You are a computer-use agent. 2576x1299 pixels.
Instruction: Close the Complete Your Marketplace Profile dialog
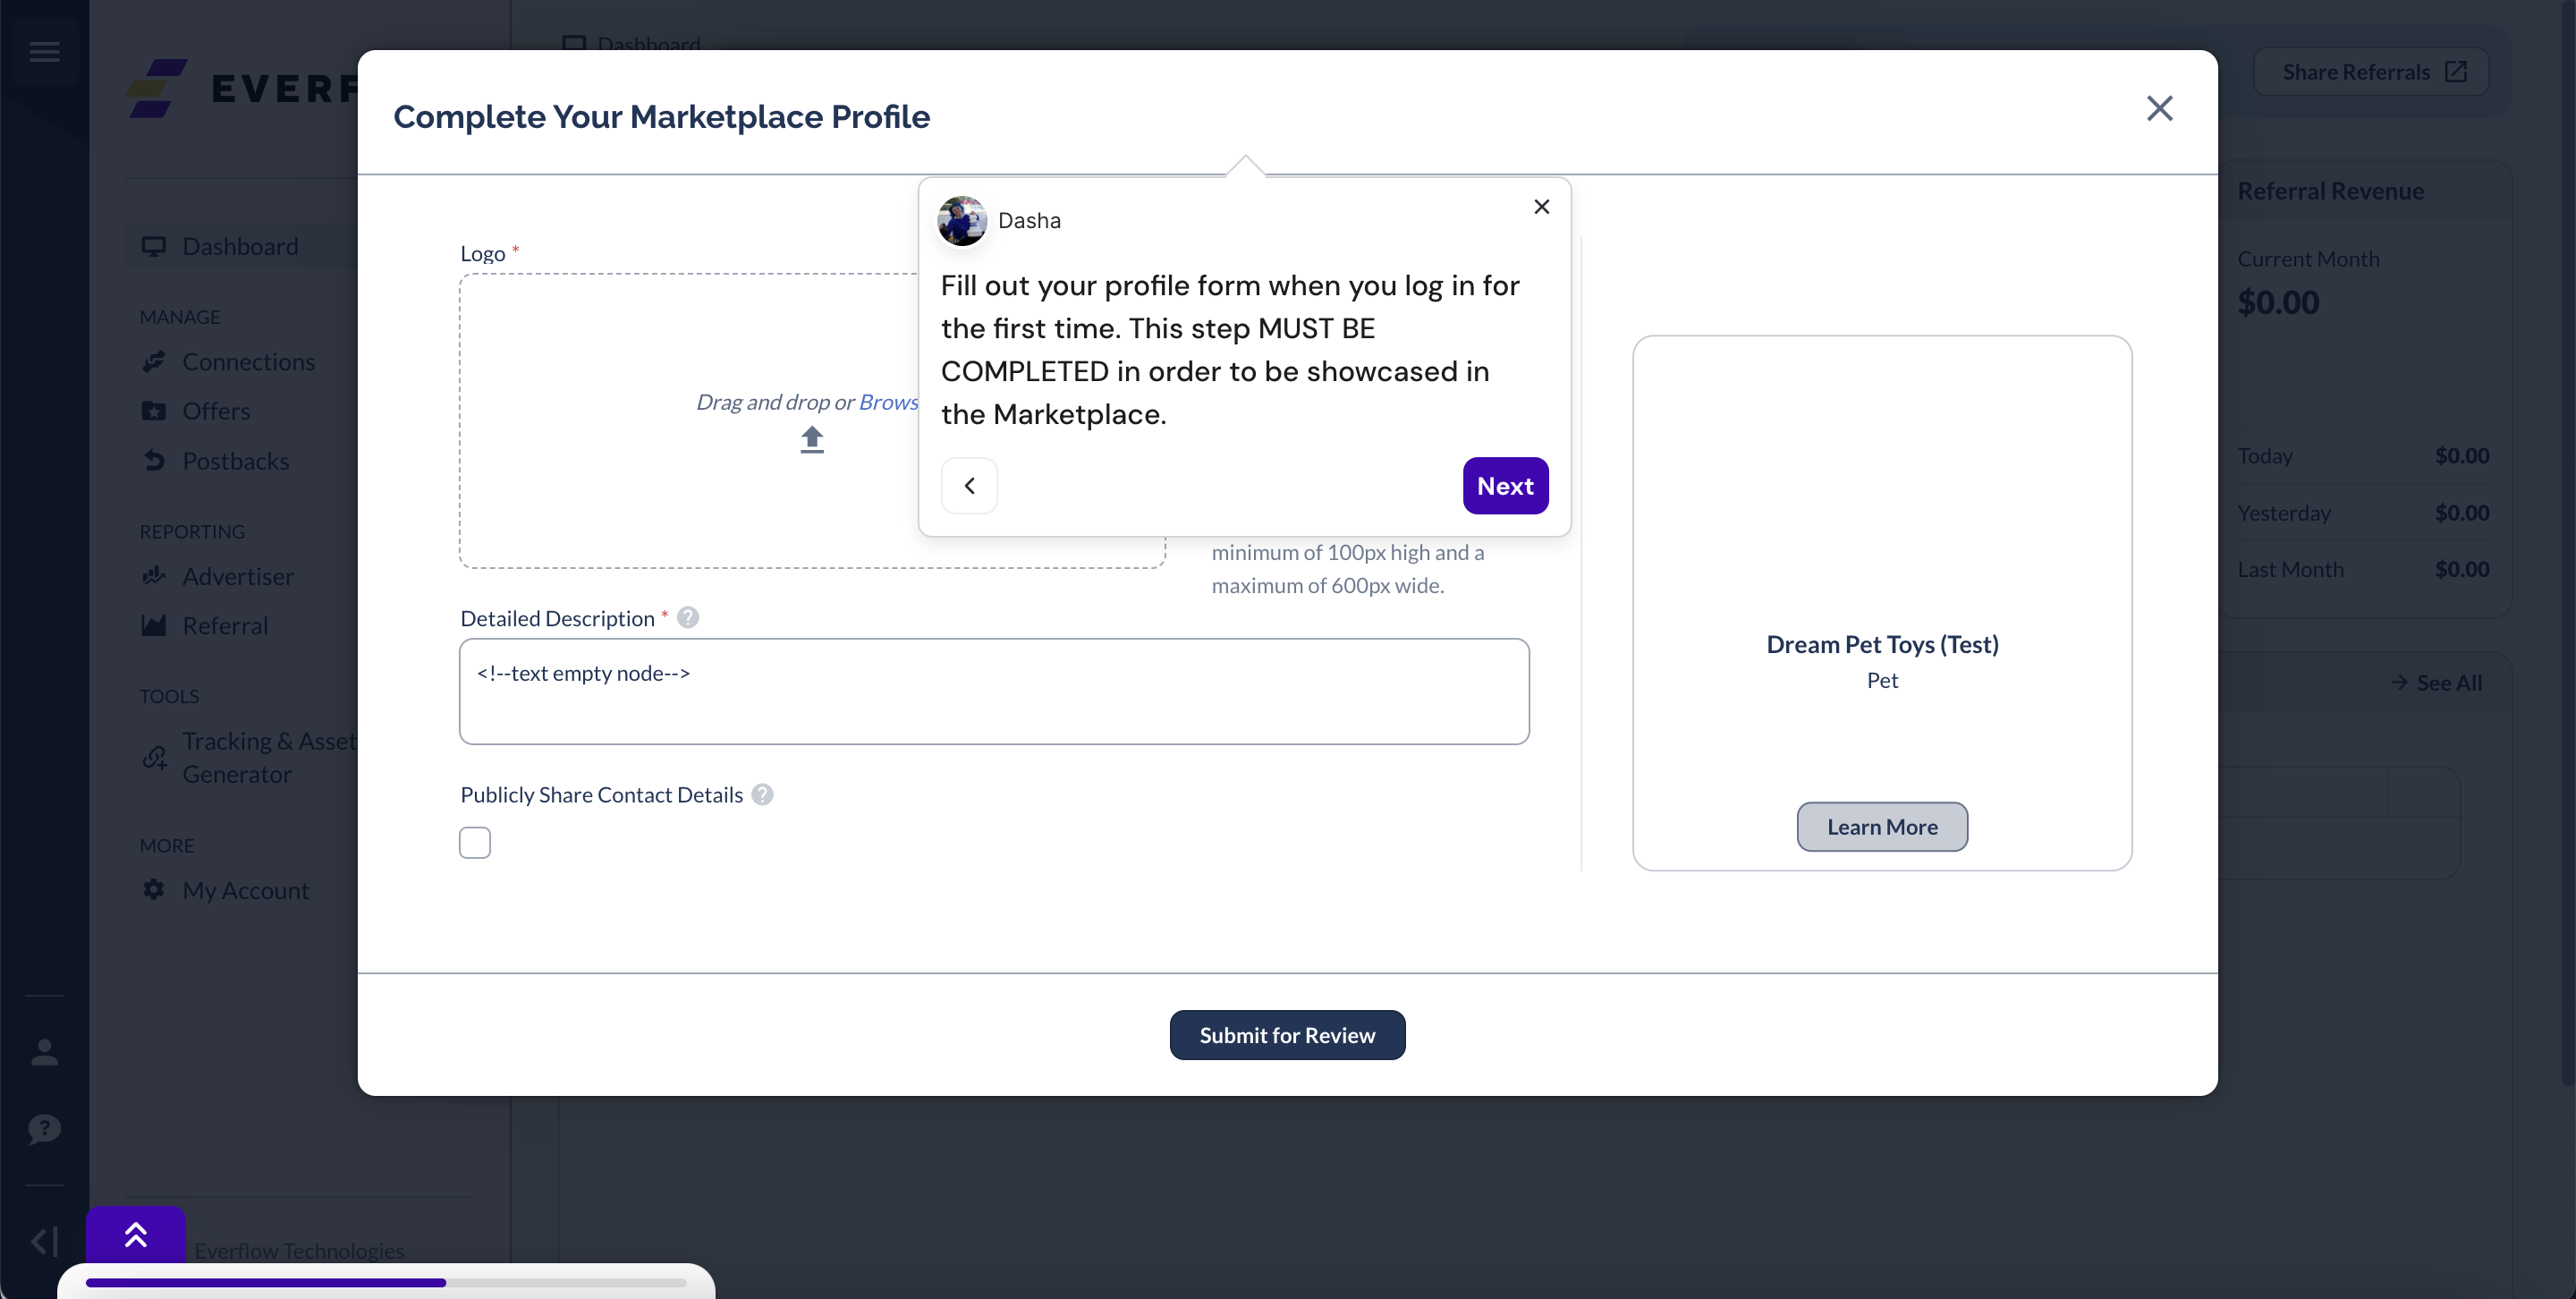[2159, 108]
